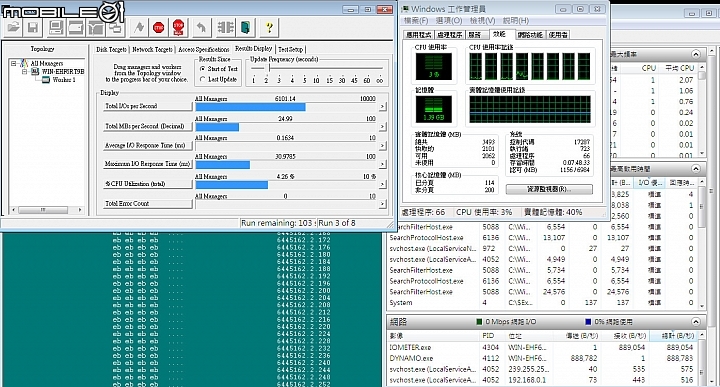The width and height of the screenshot is (720, 387).
Task: Select the Last Update radio button
Action: tap(202, 79)
